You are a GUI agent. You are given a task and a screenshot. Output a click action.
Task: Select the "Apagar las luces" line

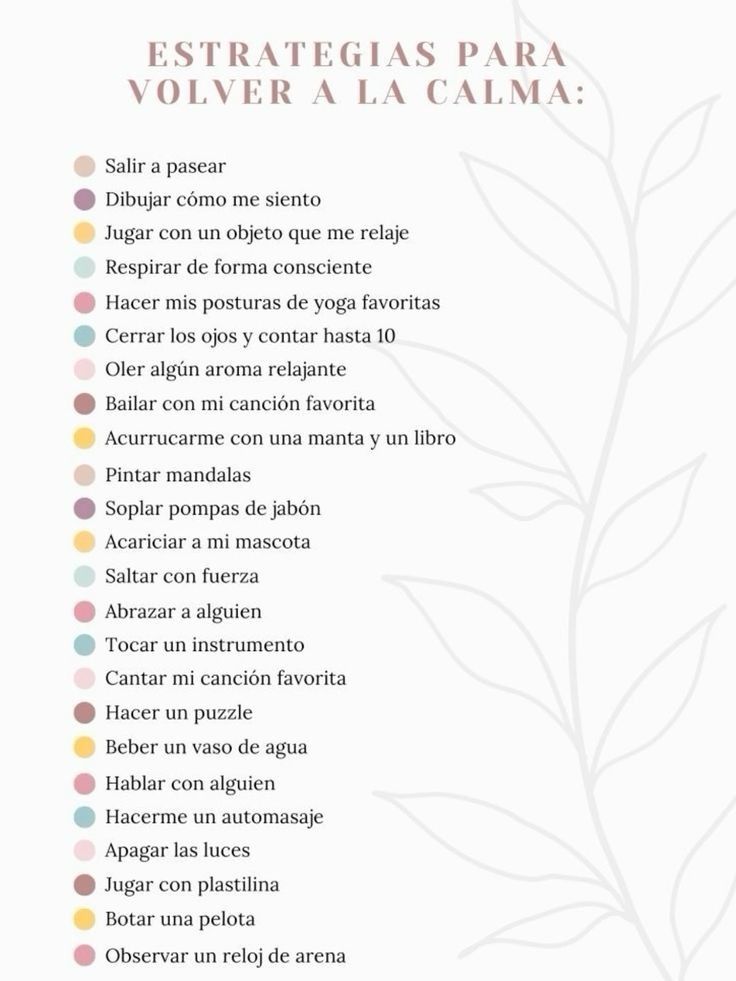[x=177, y=851]
